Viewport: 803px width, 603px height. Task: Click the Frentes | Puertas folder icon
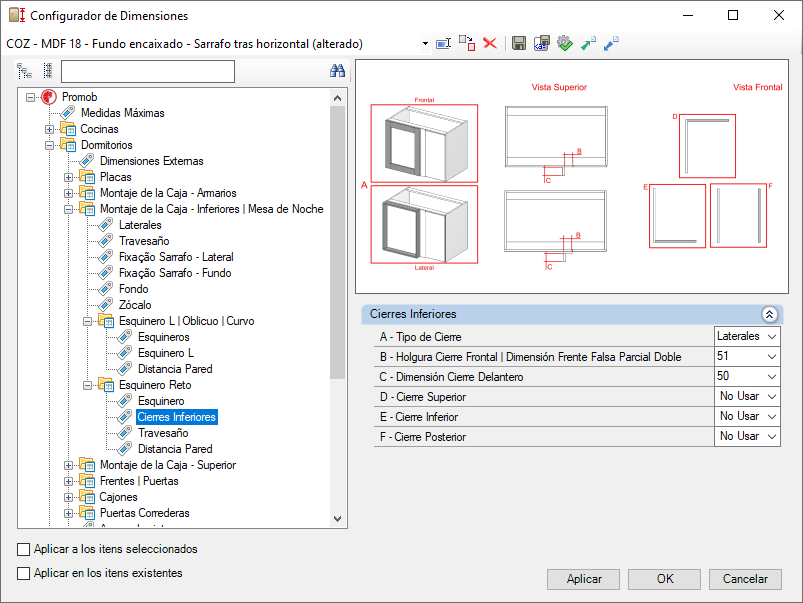(87, 482)
